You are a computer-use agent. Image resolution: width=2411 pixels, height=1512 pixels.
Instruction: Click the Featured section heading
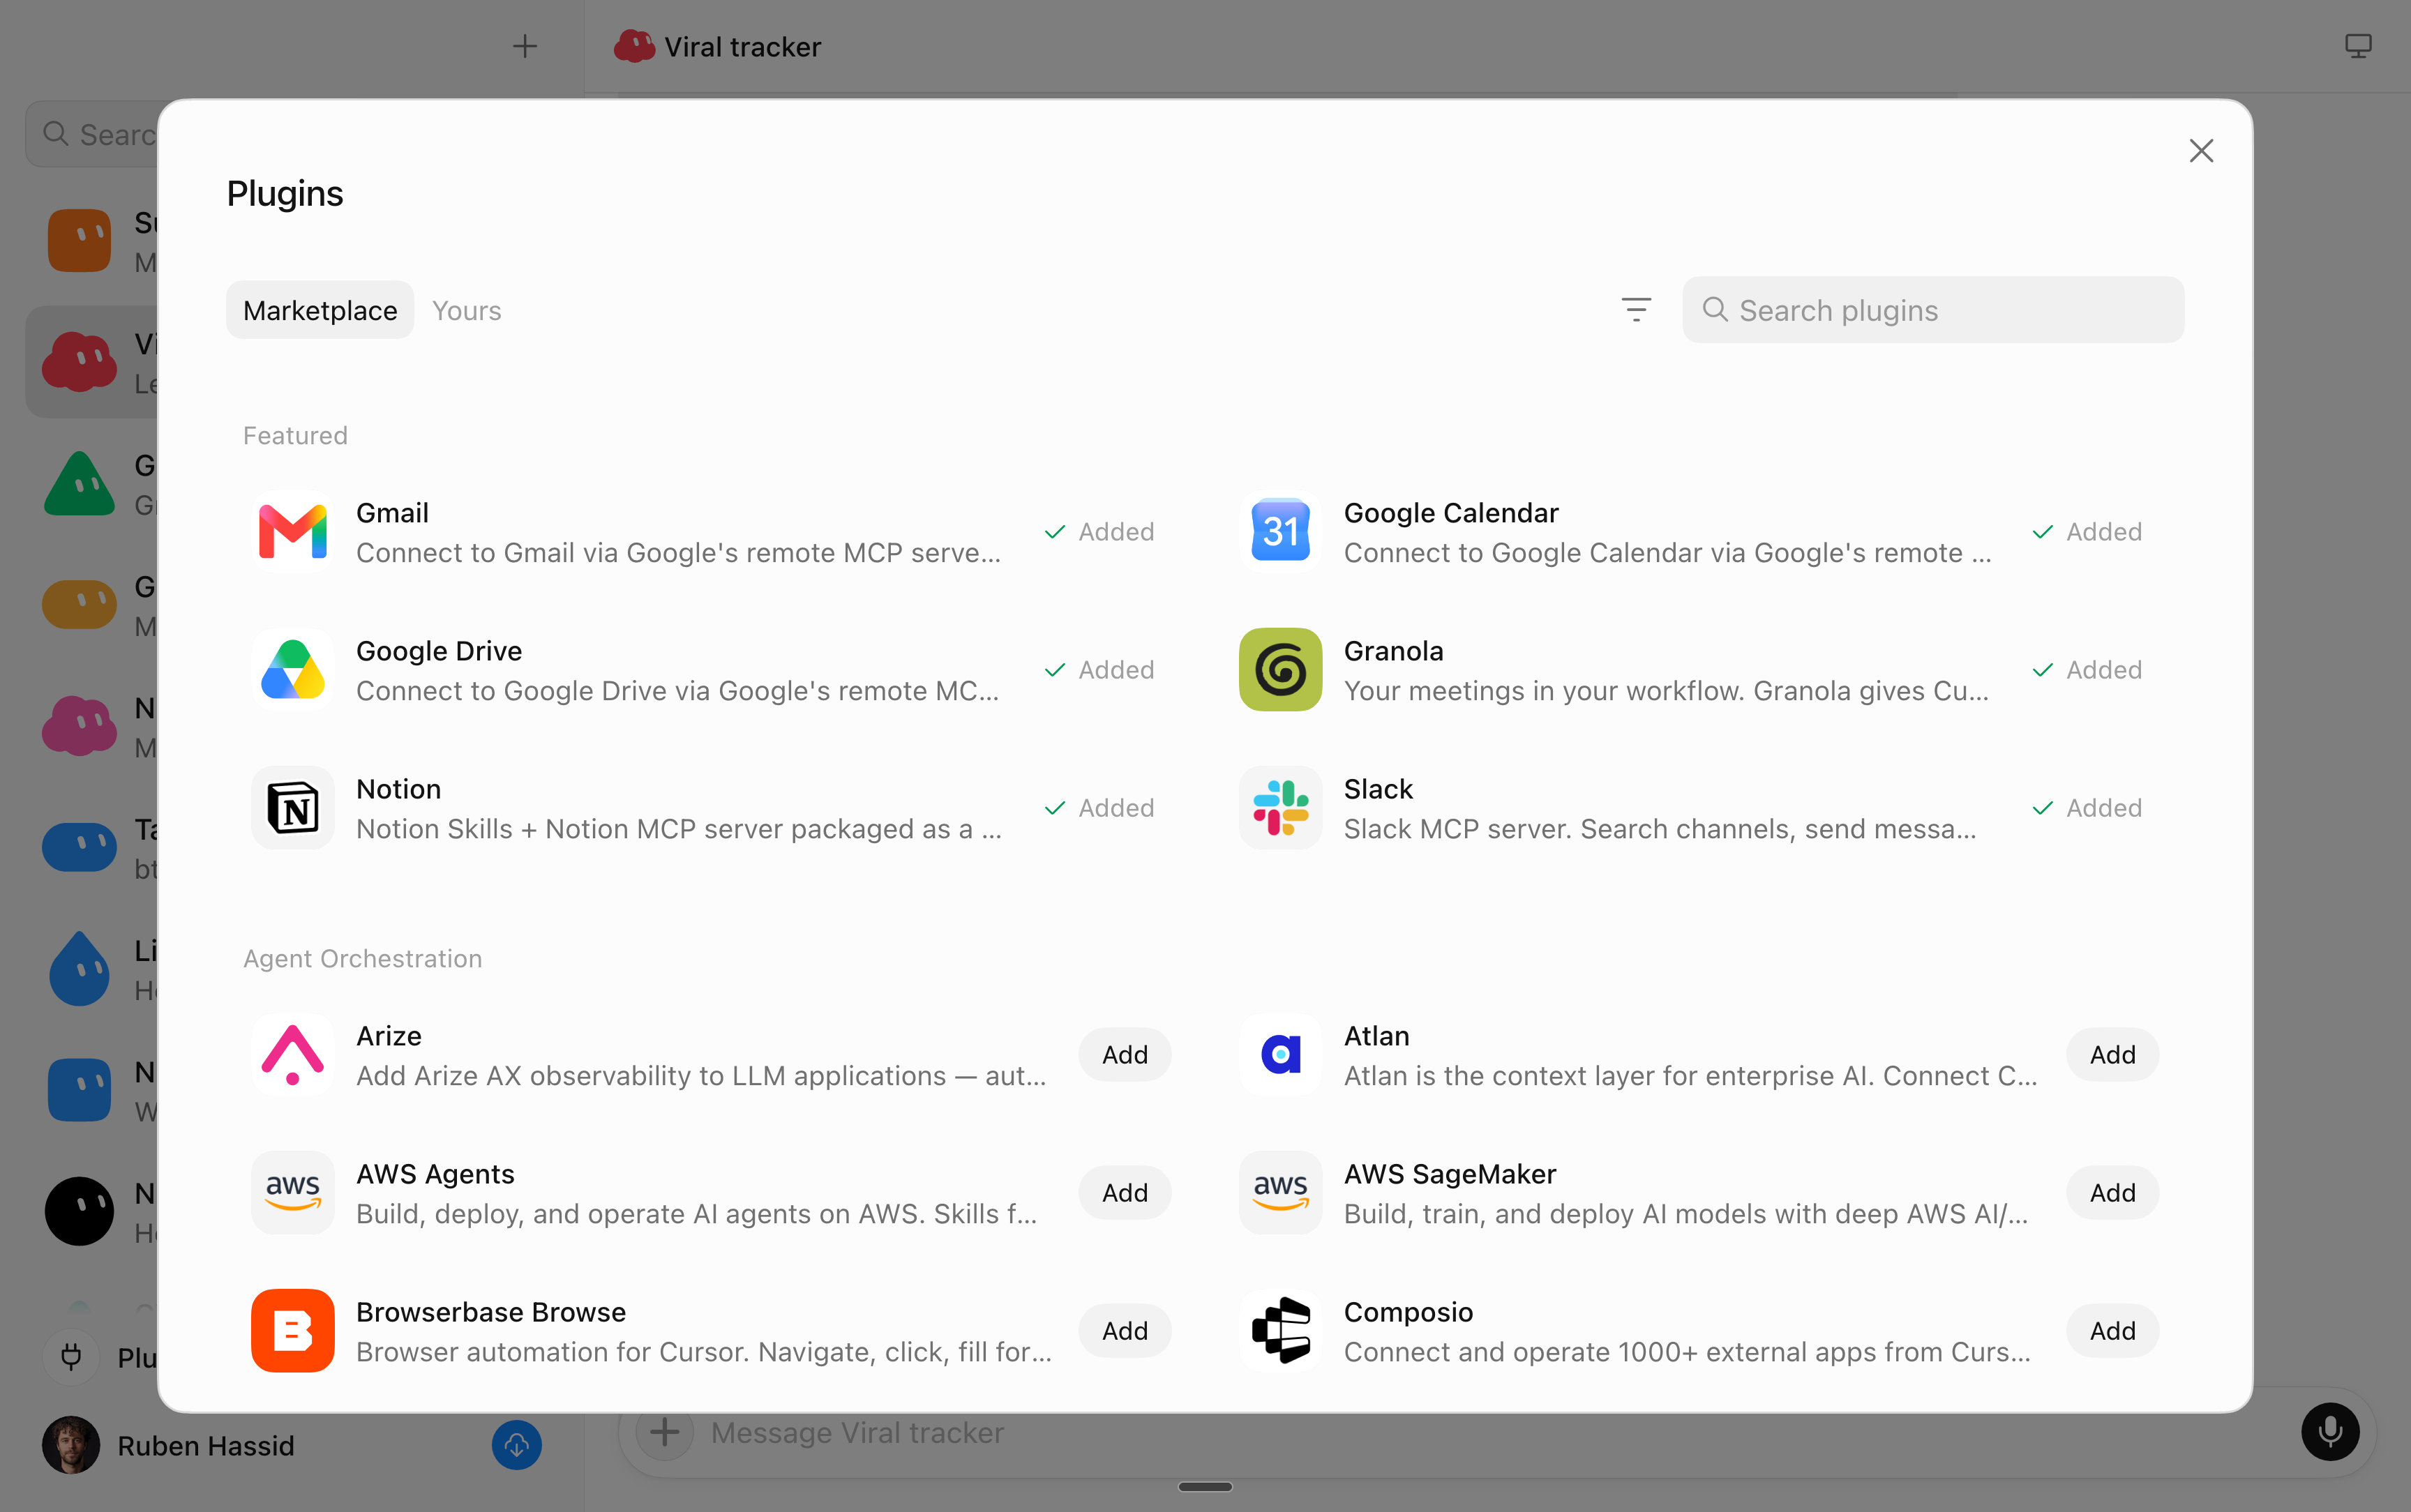tap(295, 435)
